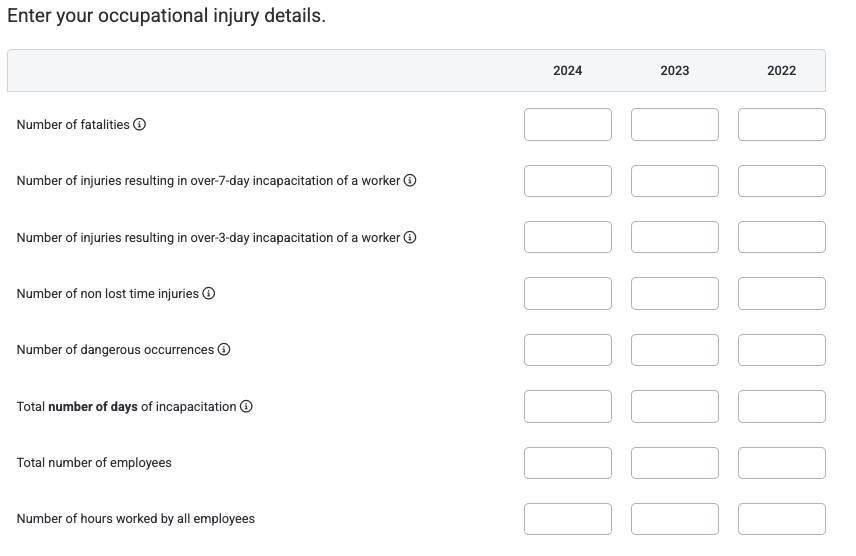This screenshot has height=556, width=856.
Task: Click info icon next to dangerous occurrences
Action: (224, 349)
